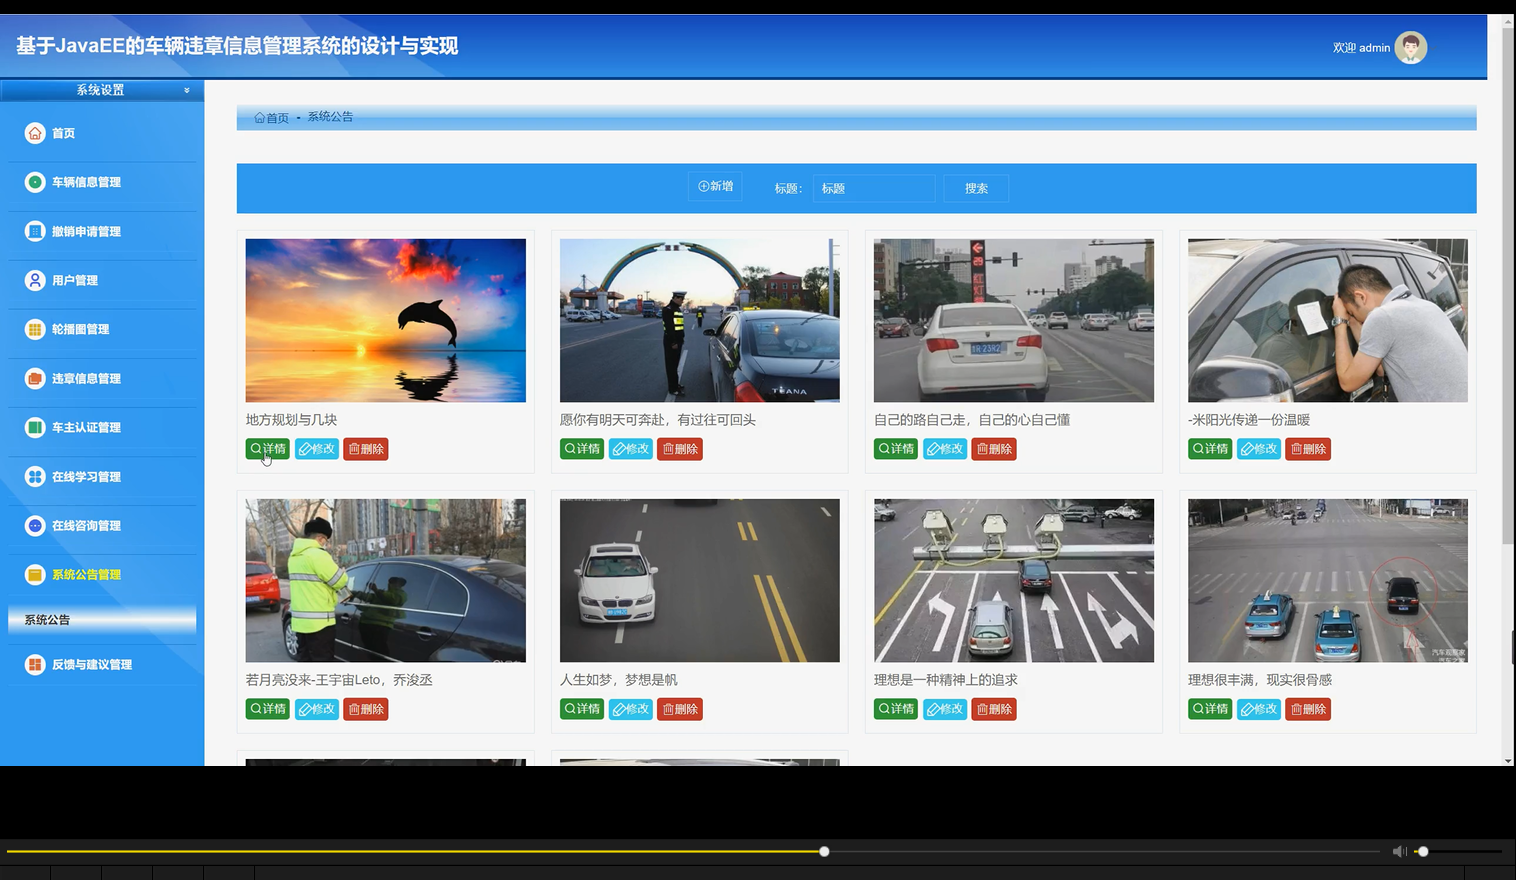Click the dolphin sunset thumbnail
This screenshot has height=880, width=1516.
point(386,320)
